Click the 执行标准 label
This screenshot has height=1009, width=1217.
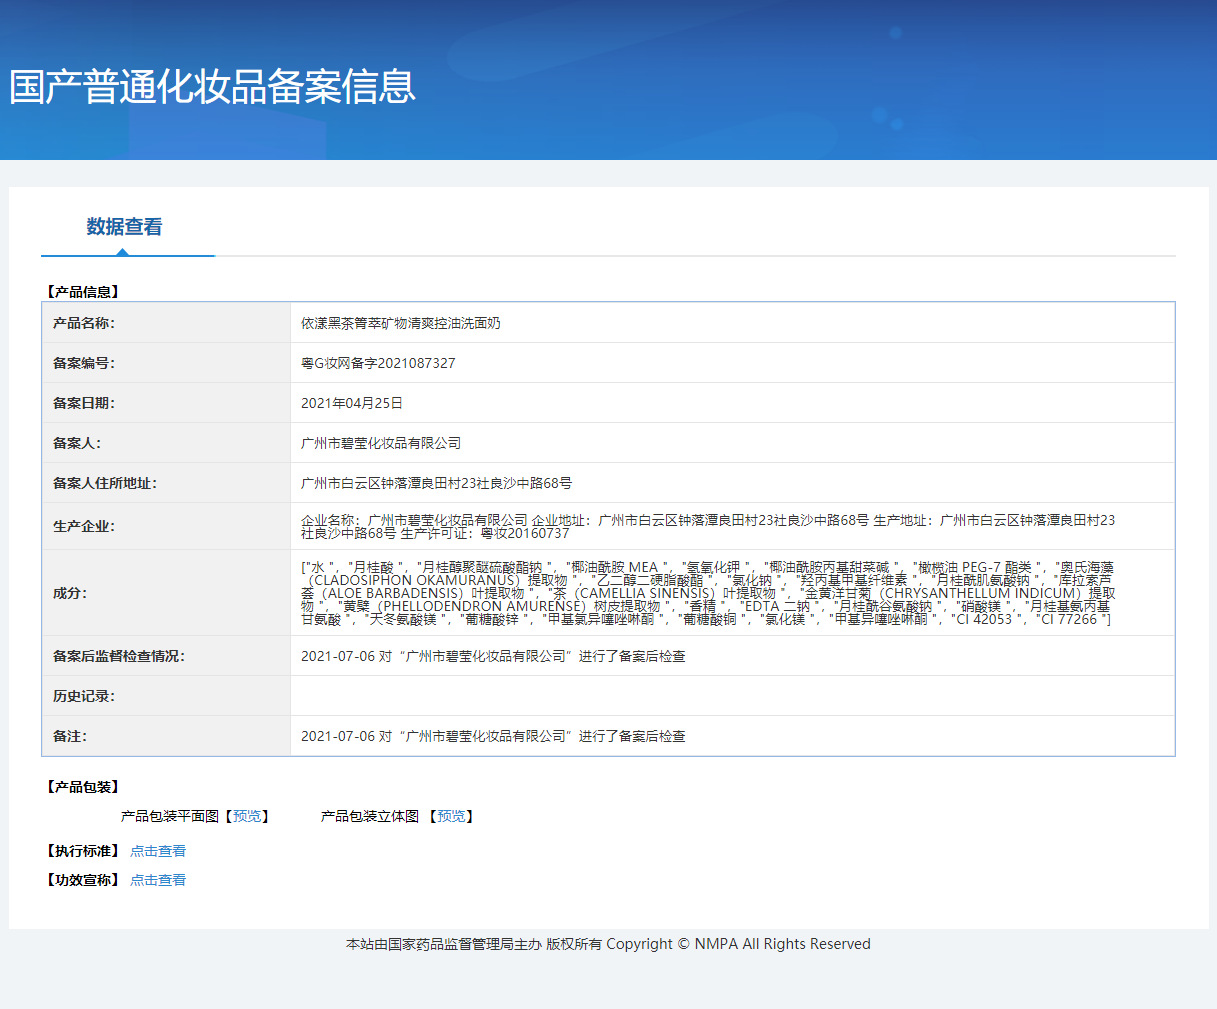83,851
